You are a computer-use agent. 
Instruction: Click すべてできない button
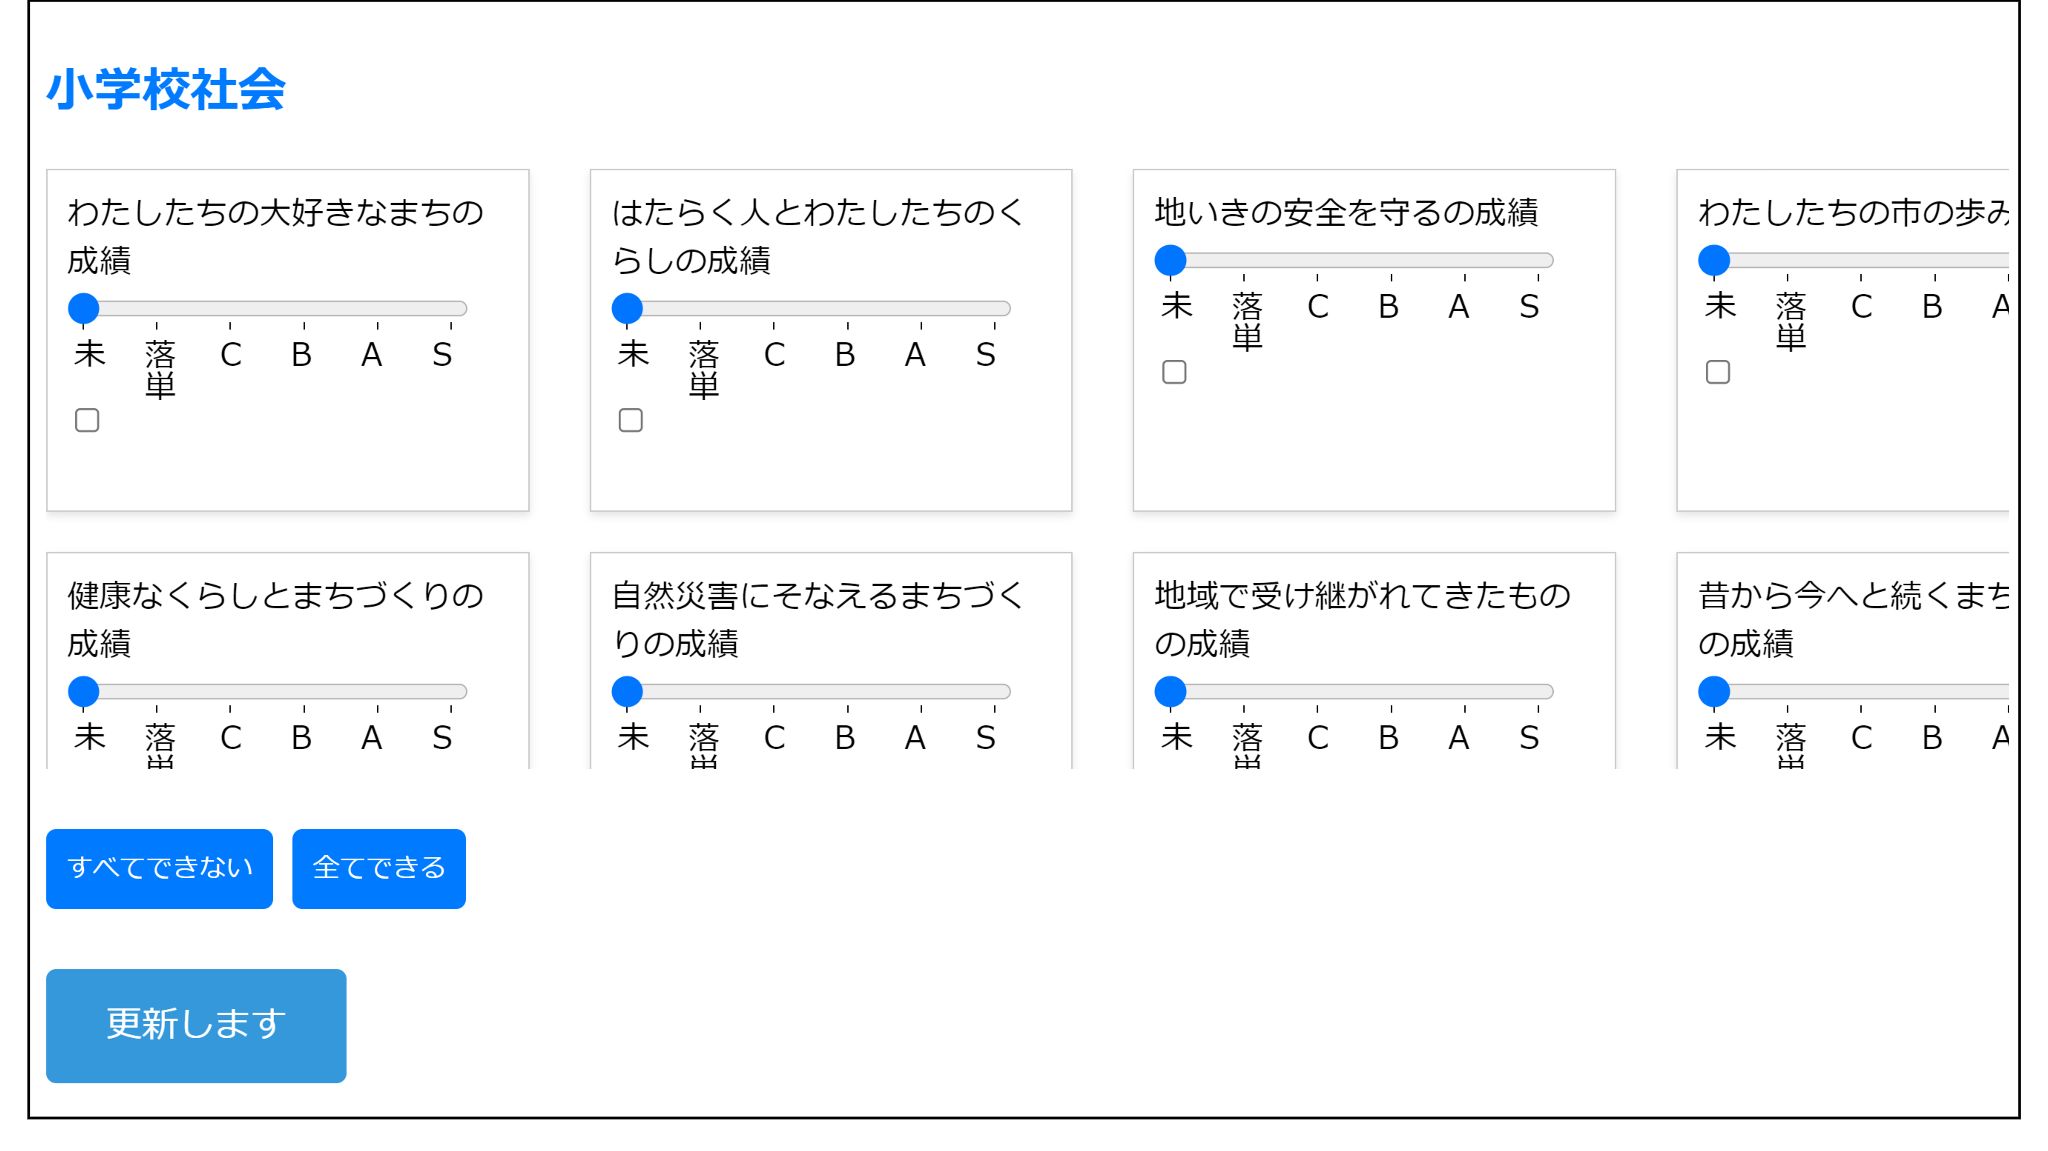(x=159, y=868)
